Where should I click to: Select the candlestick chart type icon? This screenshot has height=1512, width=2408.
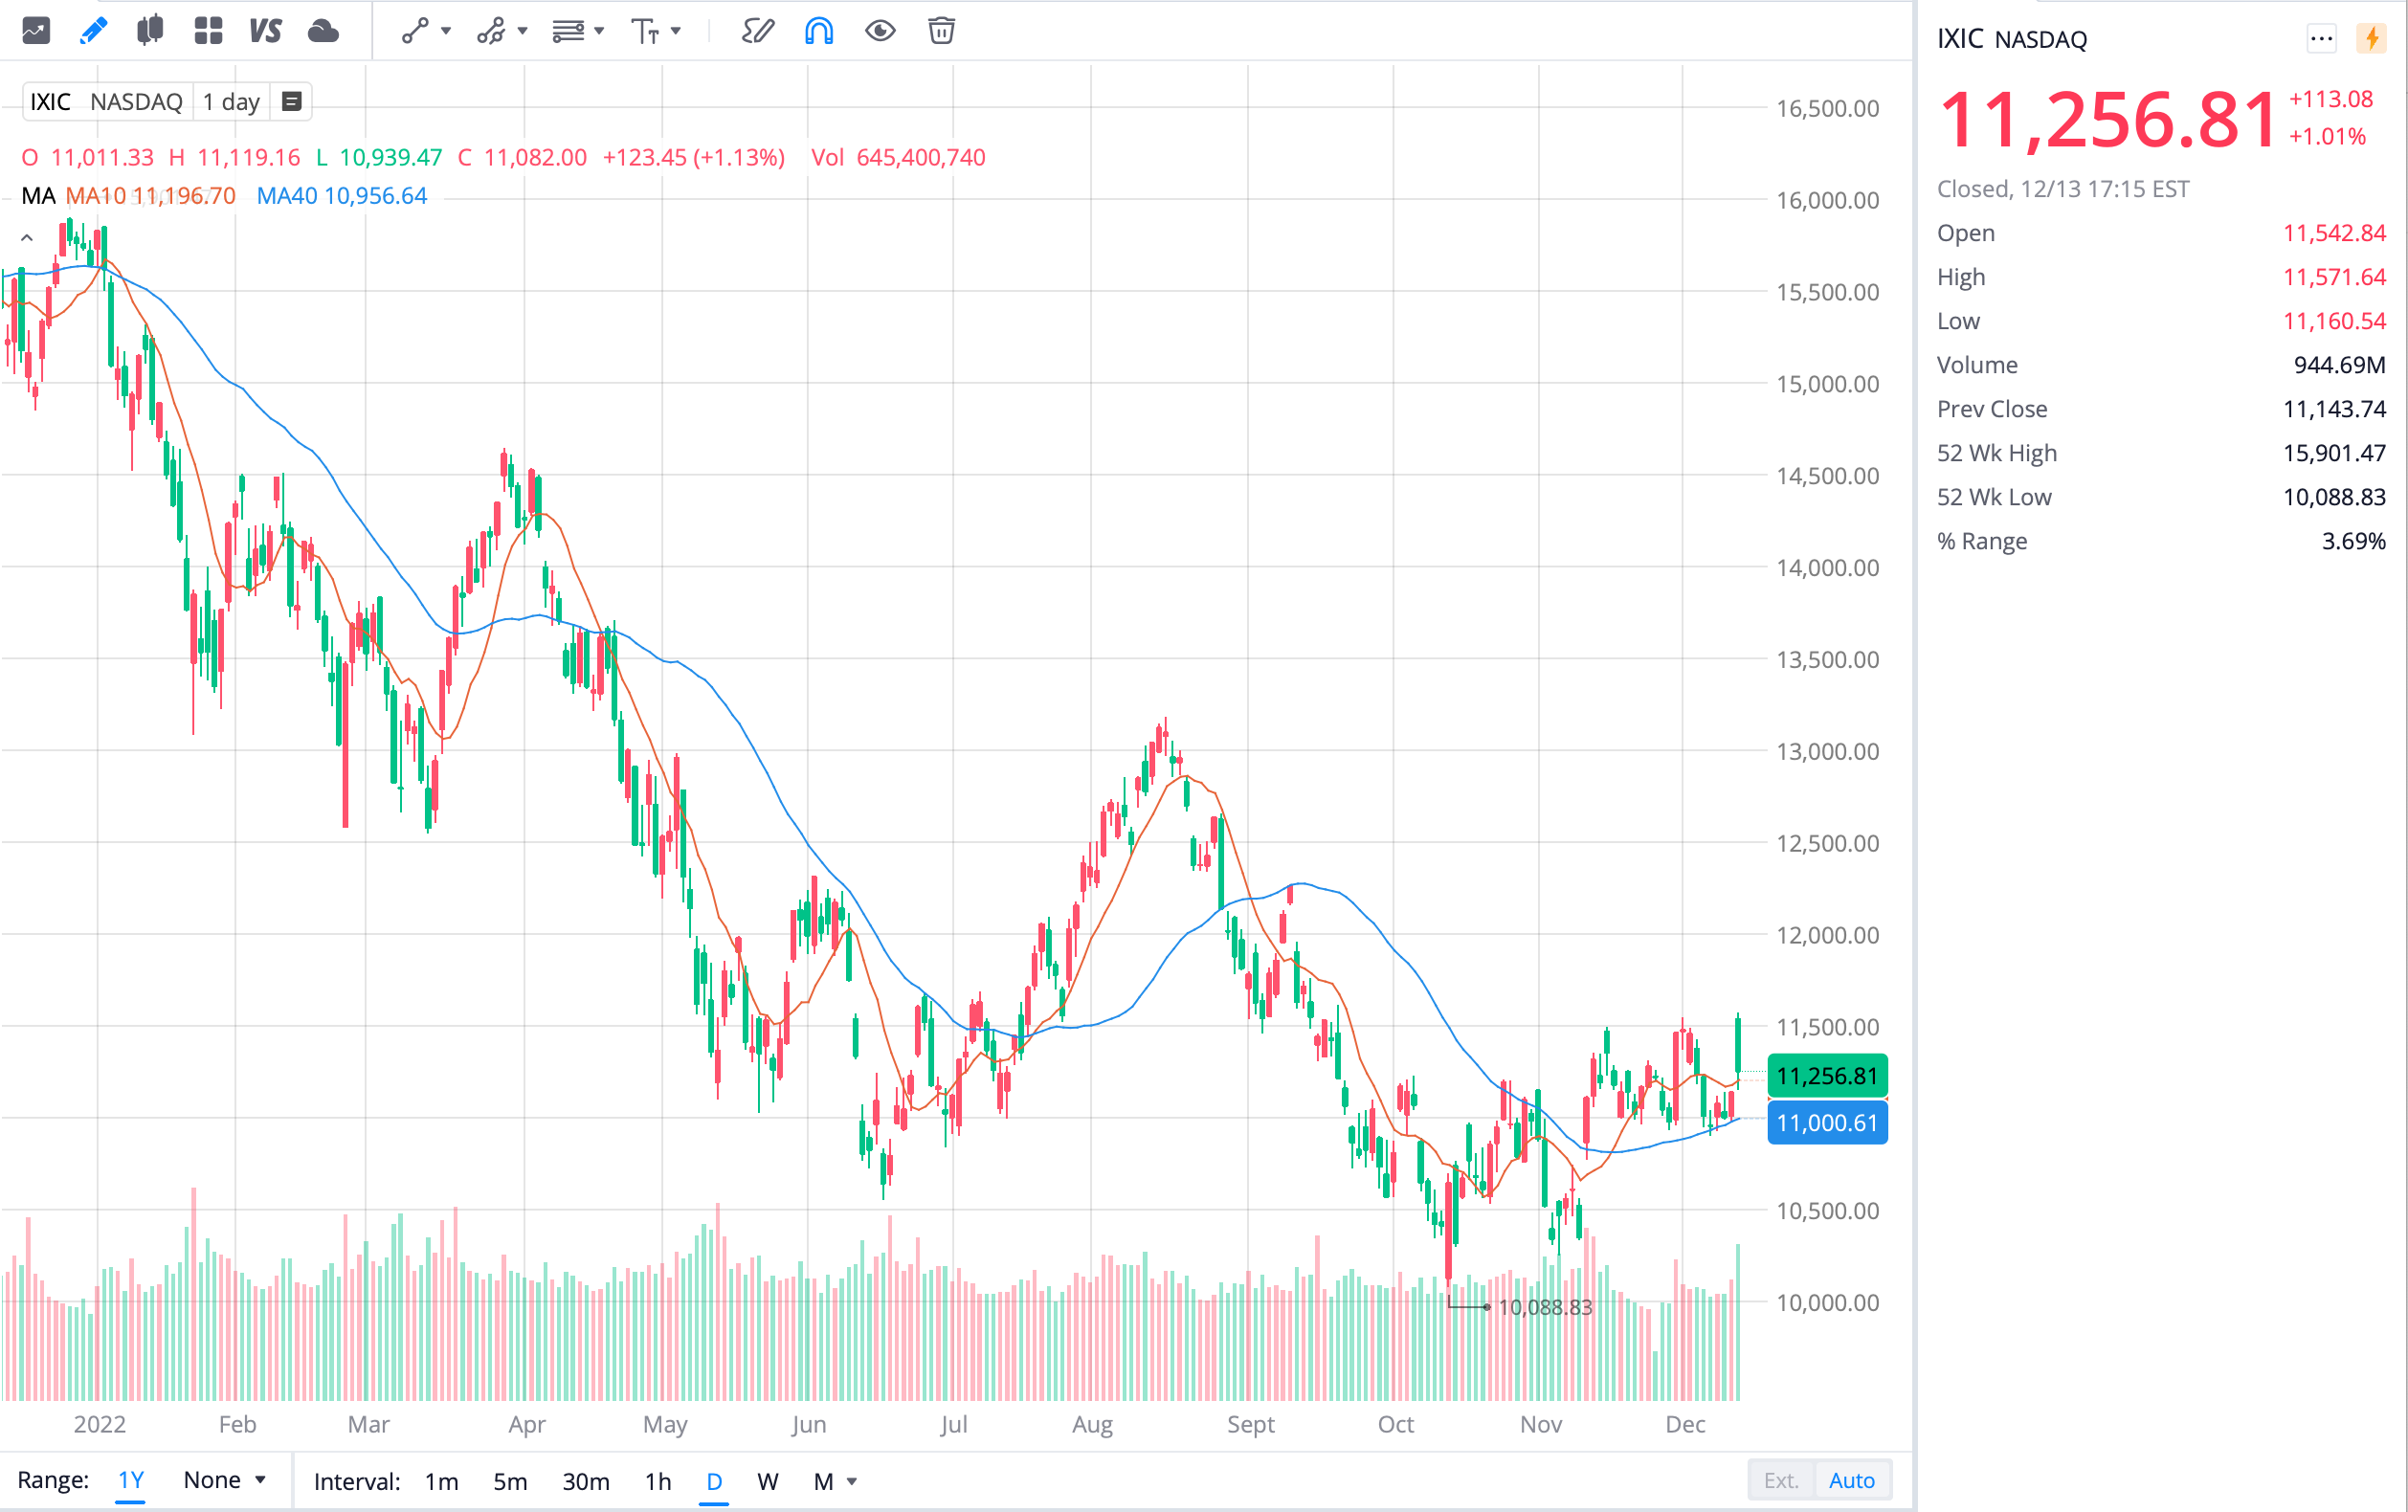(x=150, y=31)
